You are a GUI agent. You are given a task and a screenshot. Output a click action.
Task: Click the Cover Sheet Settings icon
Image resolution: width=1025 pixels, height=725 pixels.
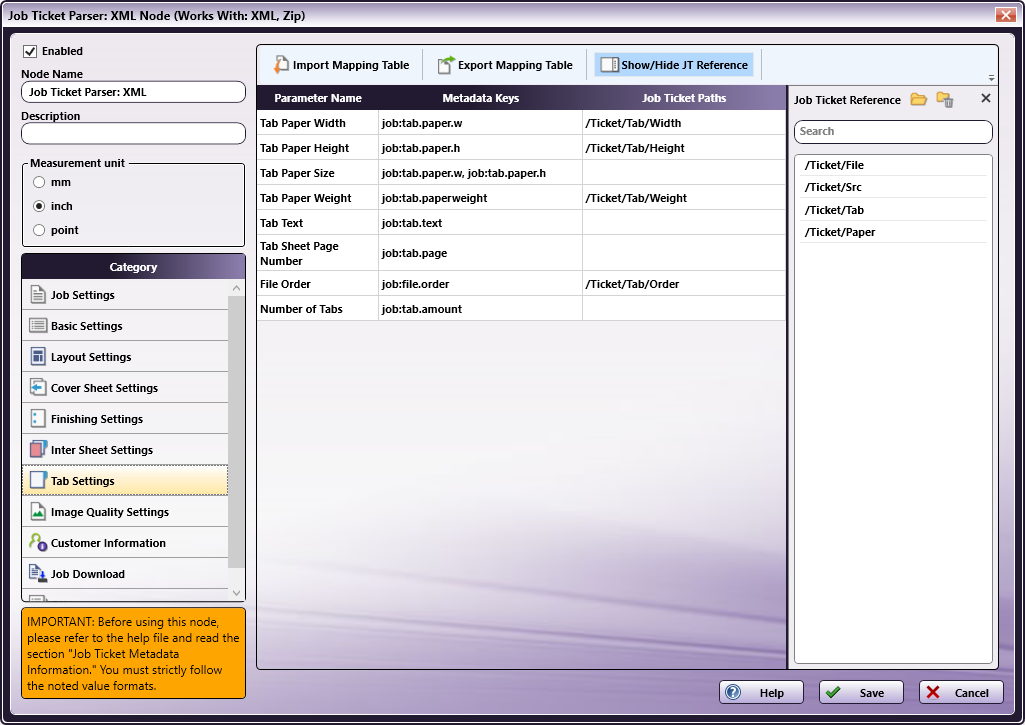[38, 388]
